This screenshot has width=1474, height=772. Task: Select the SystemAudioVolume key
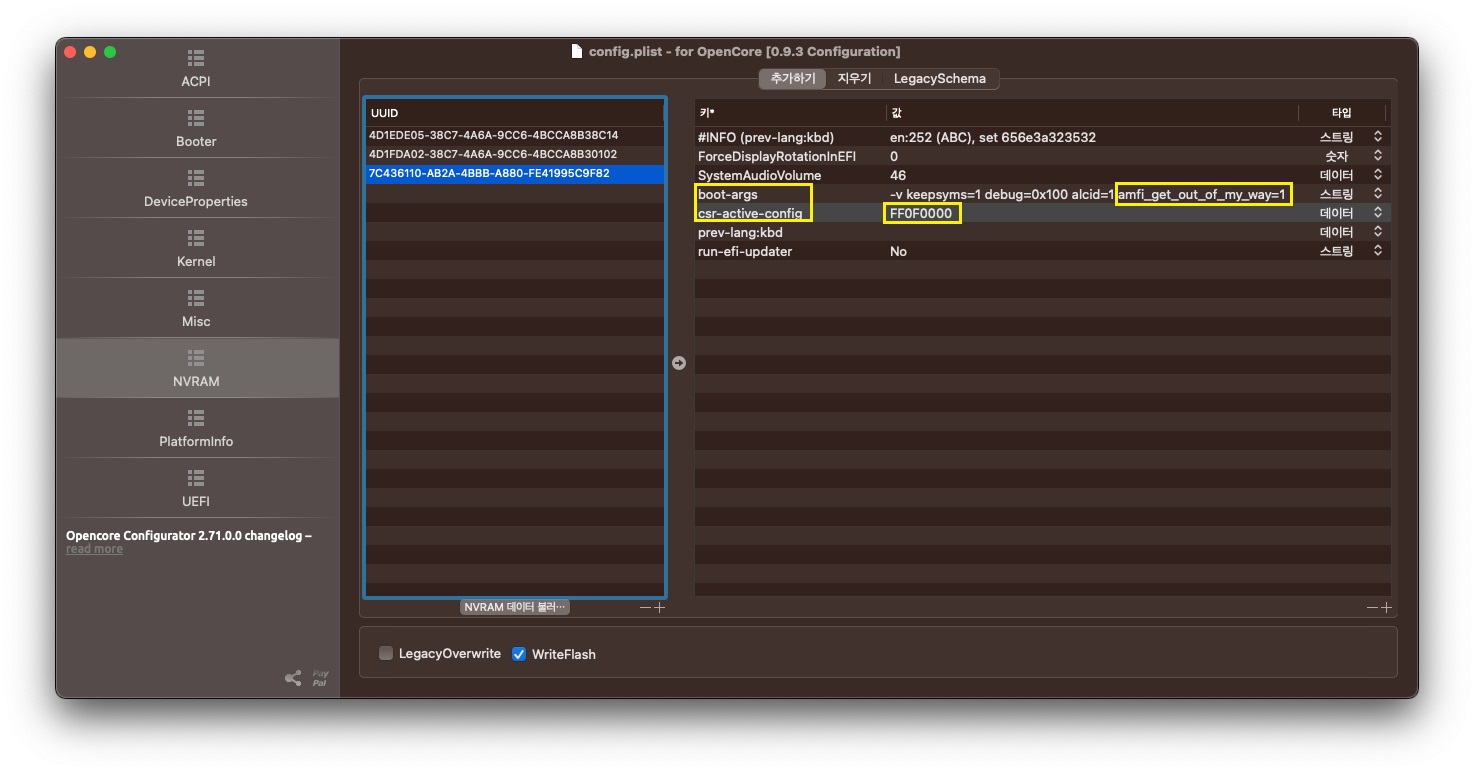pos(759,175)
